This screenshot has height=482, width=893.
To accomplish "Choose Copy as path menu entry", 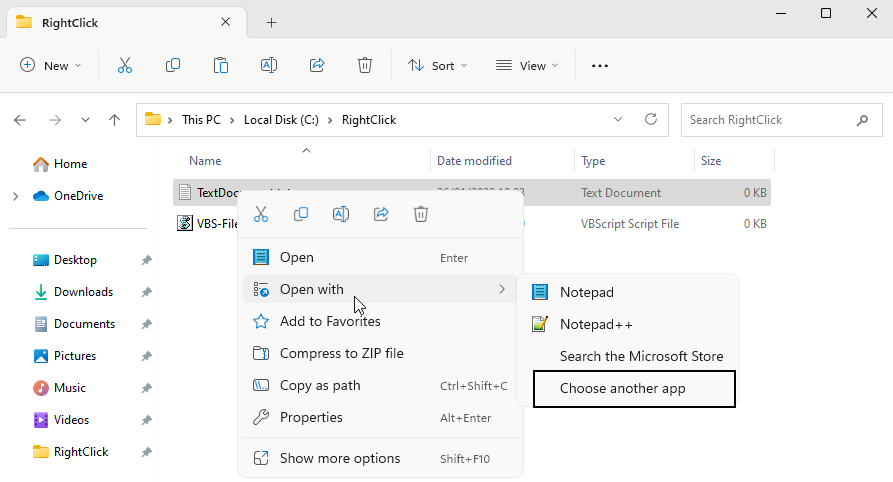I will [x=320, y=386].
